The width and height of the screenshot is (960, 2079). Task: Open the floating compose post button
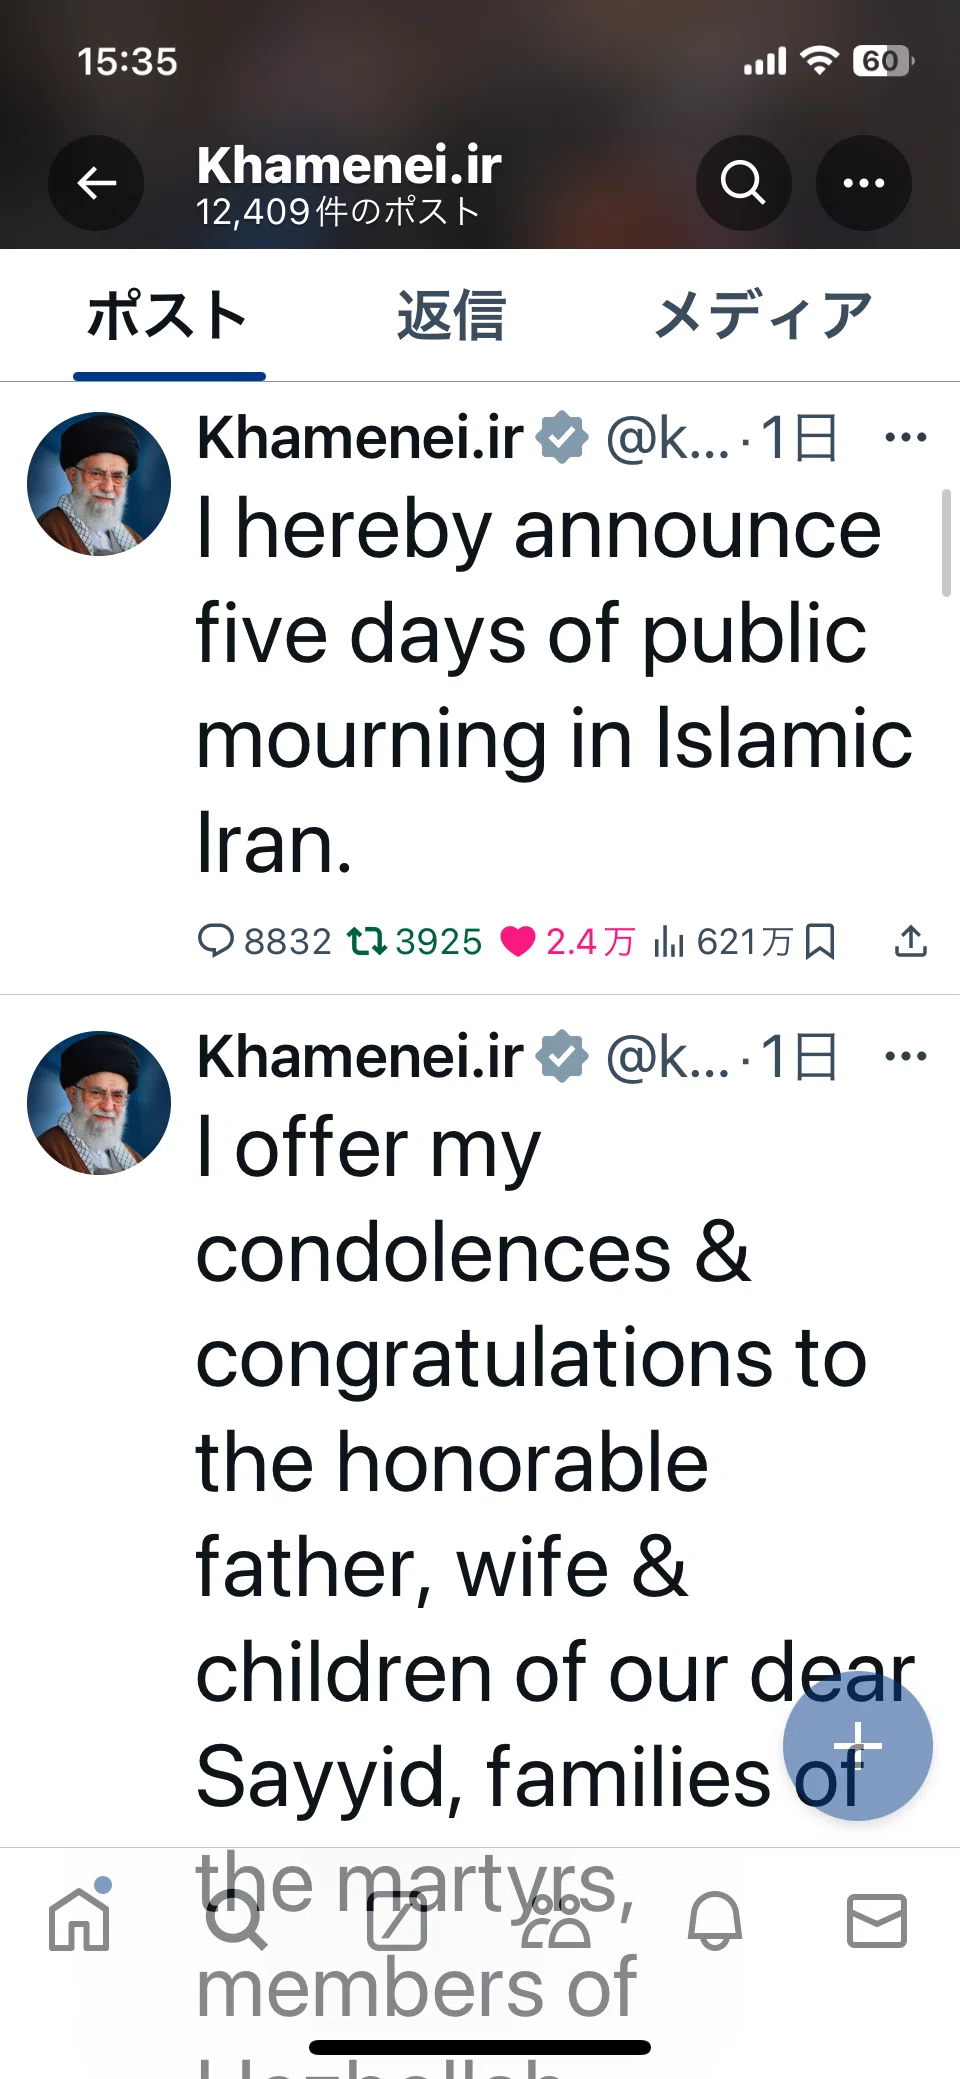coord(858,1746)
